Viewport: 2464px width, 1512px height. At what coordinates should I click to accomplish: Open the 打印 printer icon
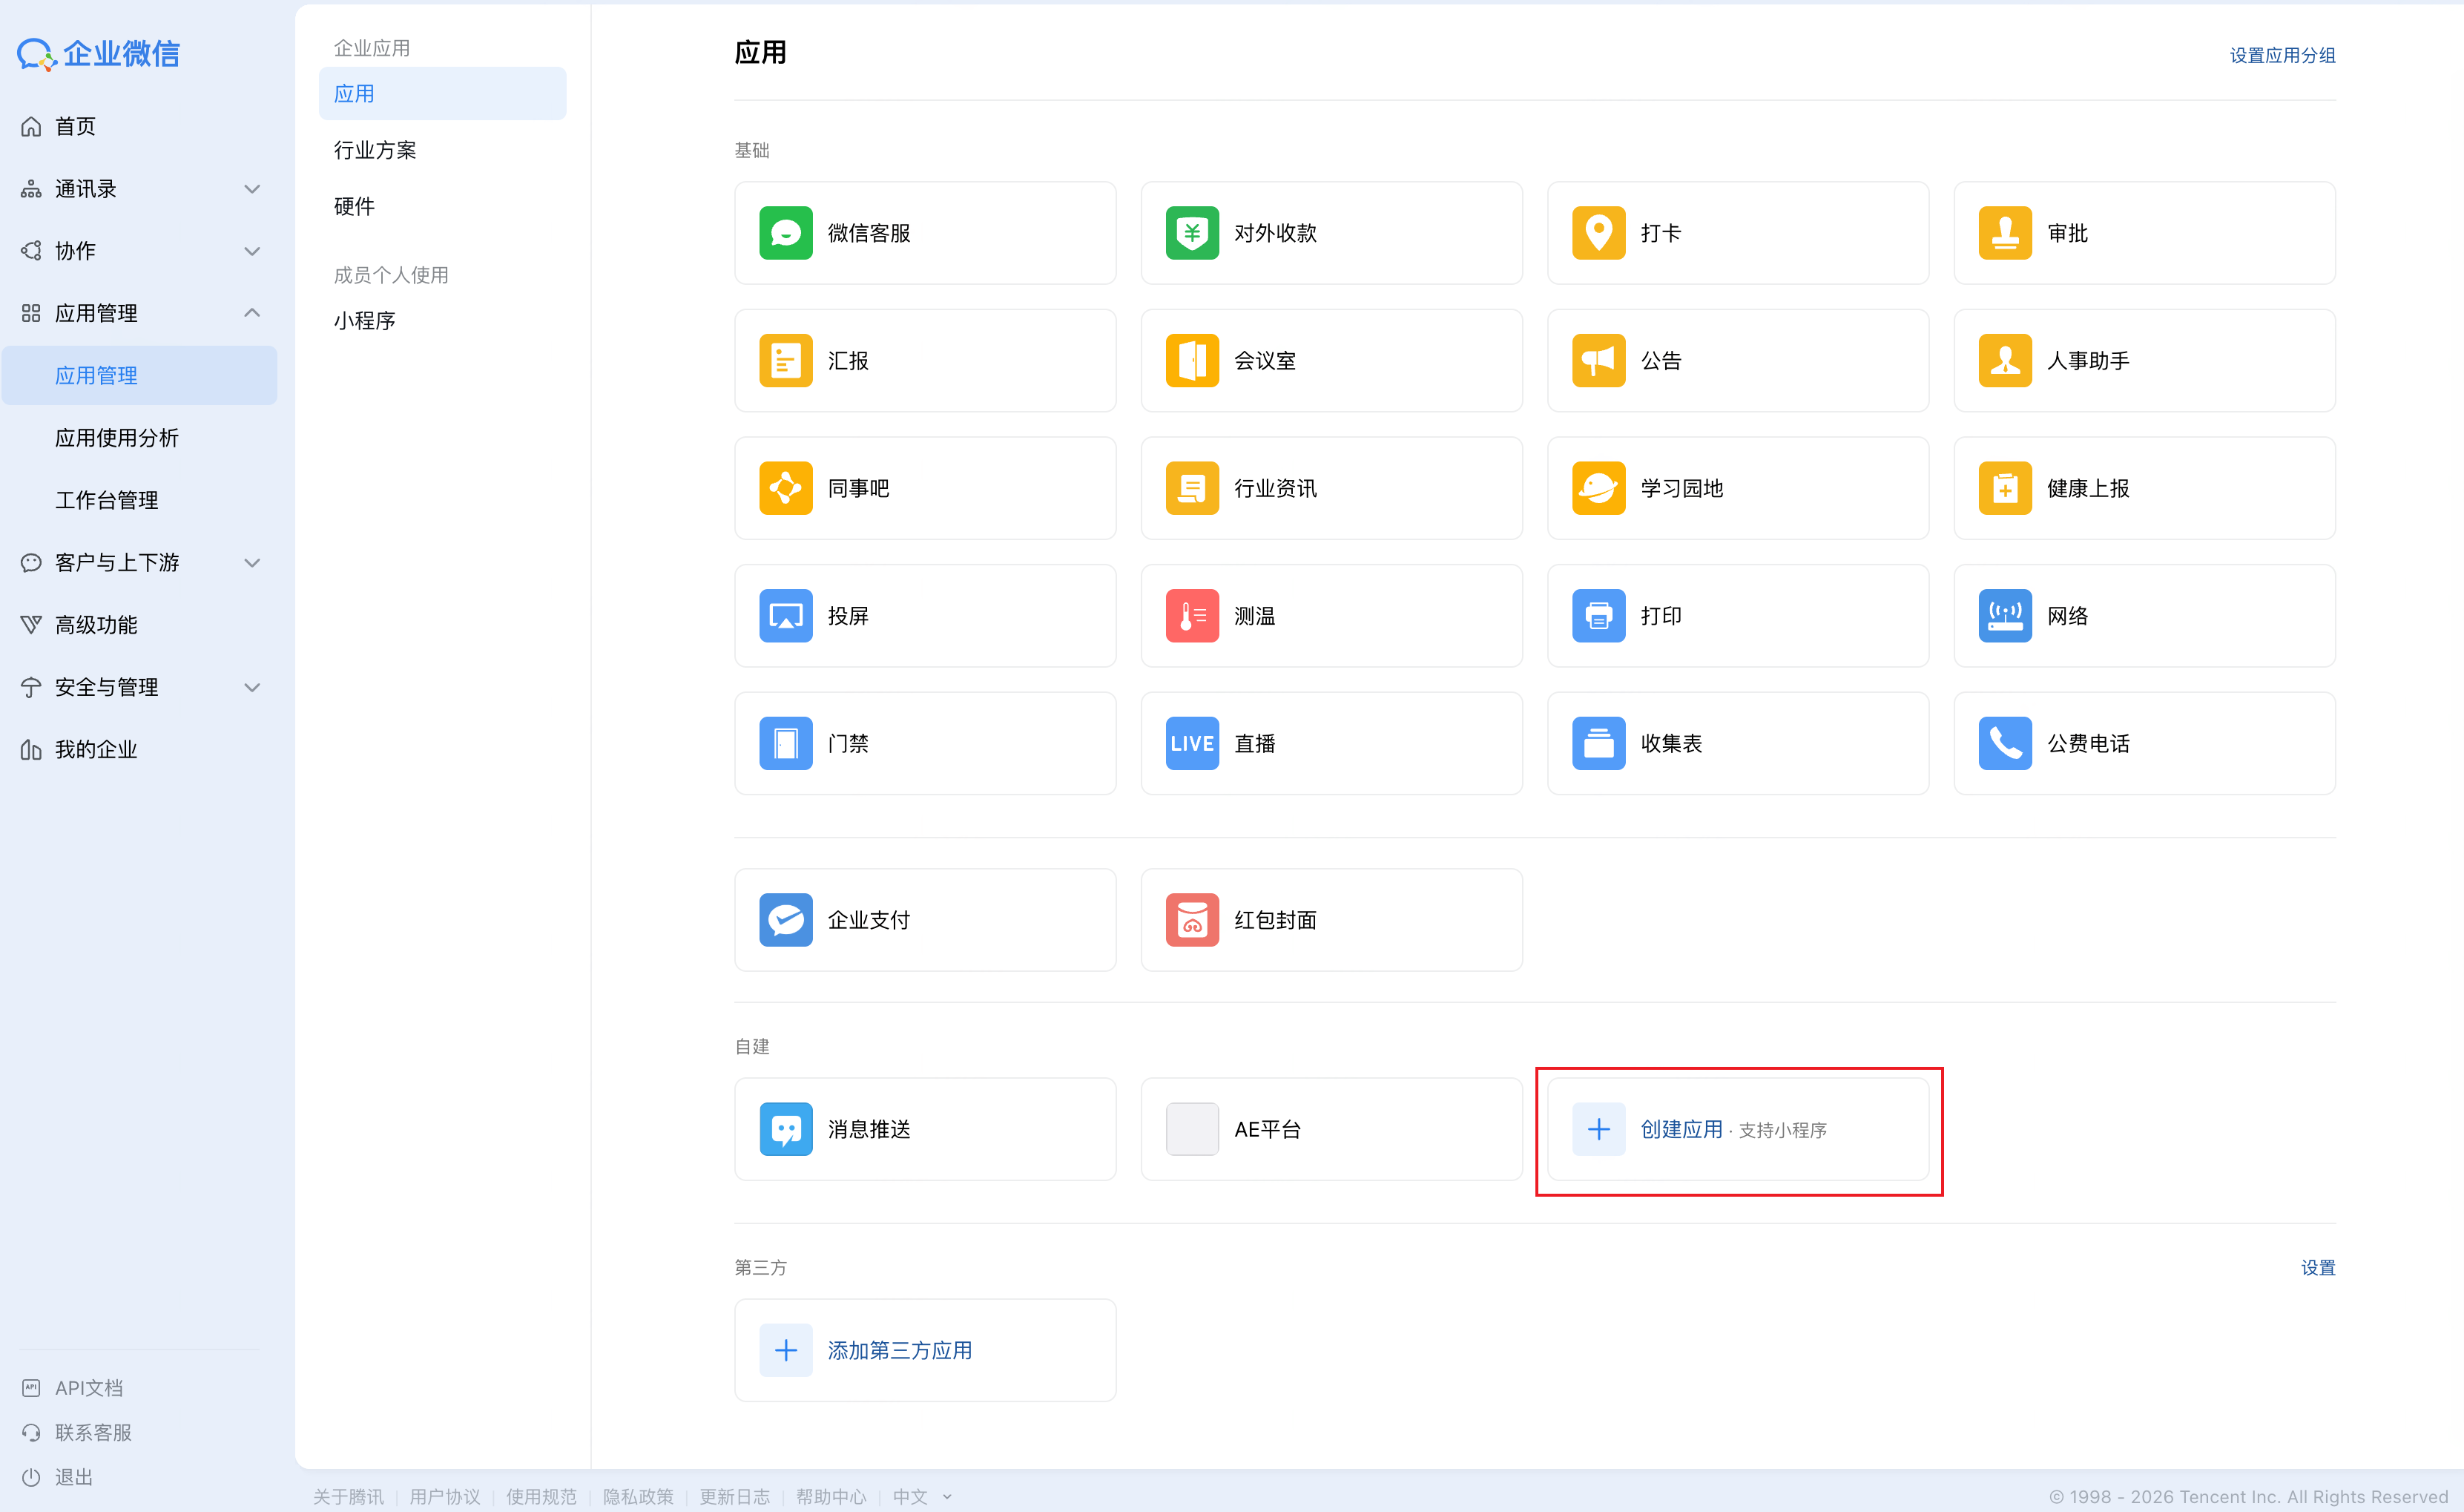coord(1598,616)
